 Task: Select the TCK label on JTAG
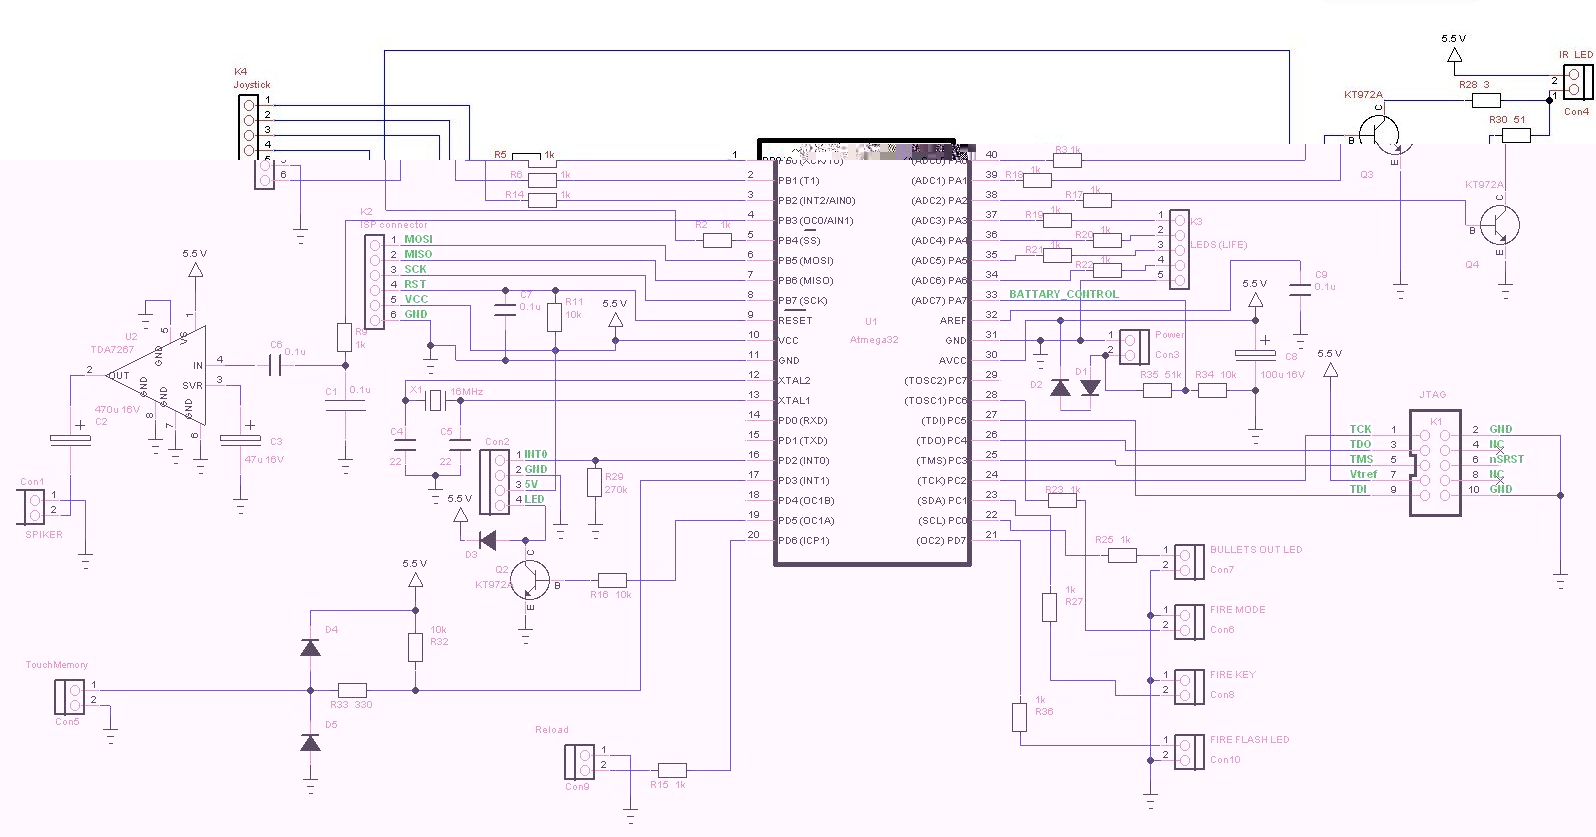1360,430
